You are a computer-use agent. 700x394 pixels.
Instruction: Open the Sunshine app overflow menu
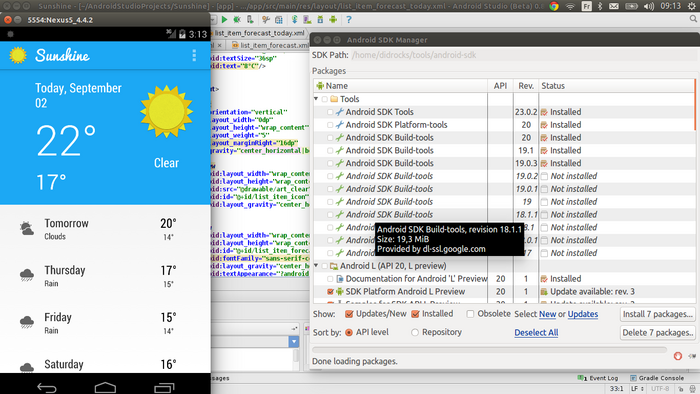[x=194, y=55]
